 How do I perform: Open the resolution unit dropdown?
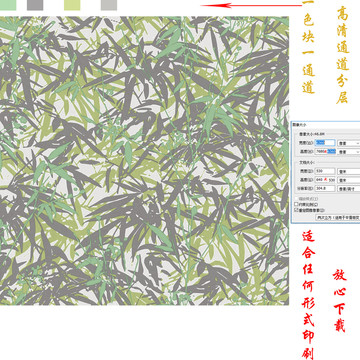pos(349,189)
